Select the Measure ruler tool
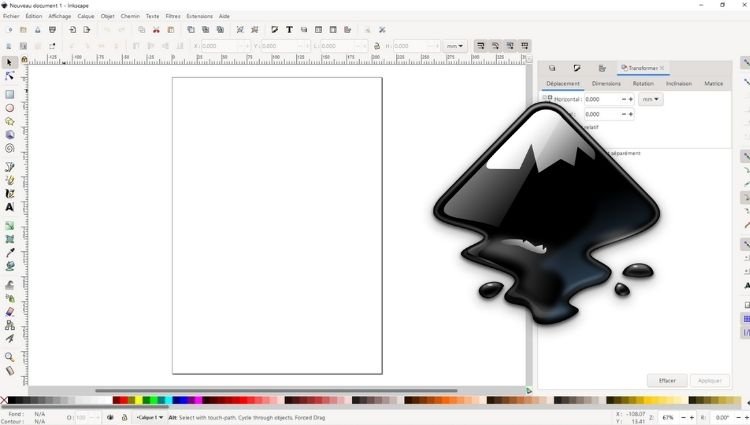This screenshot has height=425, width=750. [x=10, y=371]
